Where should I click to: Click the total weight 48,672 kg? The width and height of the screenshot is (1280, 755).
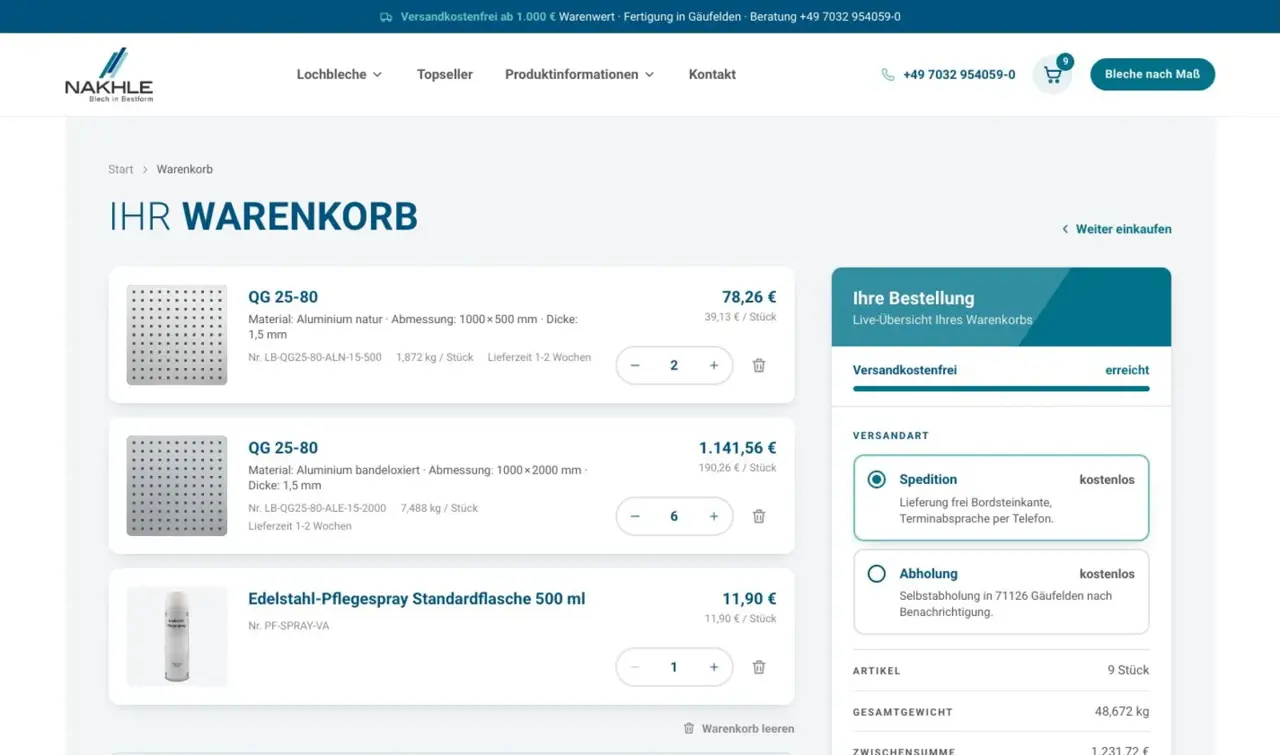tap(1122, 712)
